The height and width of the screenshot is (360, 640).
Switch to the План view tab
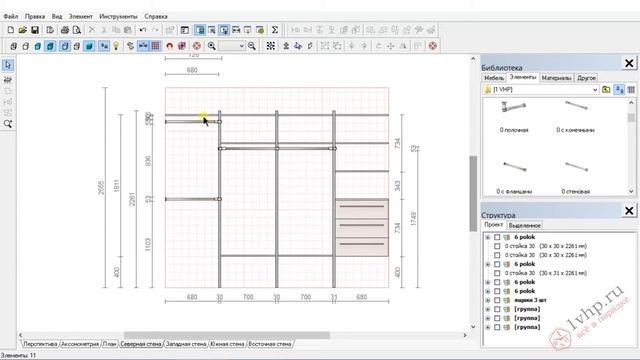pyautogui.click(x=109, y=344)
